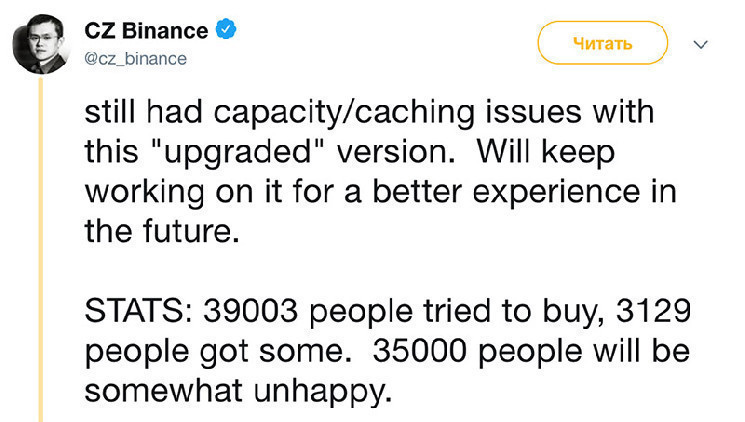Image resolution: width=745 pixels, height=422 pixels.
Task: Click the words 'people got some' in the tweet
Action: pyautogui.click(x=214, y=353)
